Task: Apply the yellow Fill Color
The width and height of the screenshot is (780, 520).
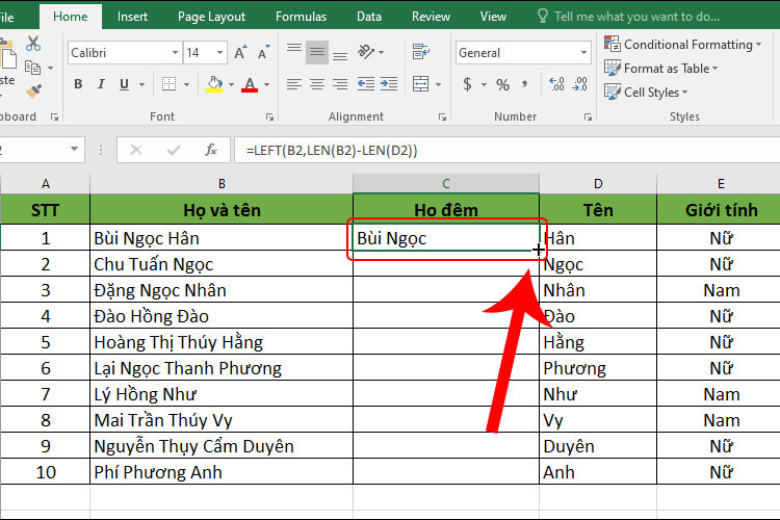Action: (x=214, y=85)
